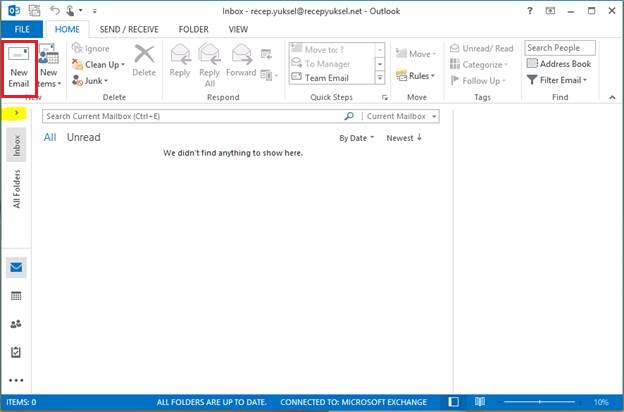624x412 pixels.
Task: Toggle the Newest sort order
Action: [404, 138]
